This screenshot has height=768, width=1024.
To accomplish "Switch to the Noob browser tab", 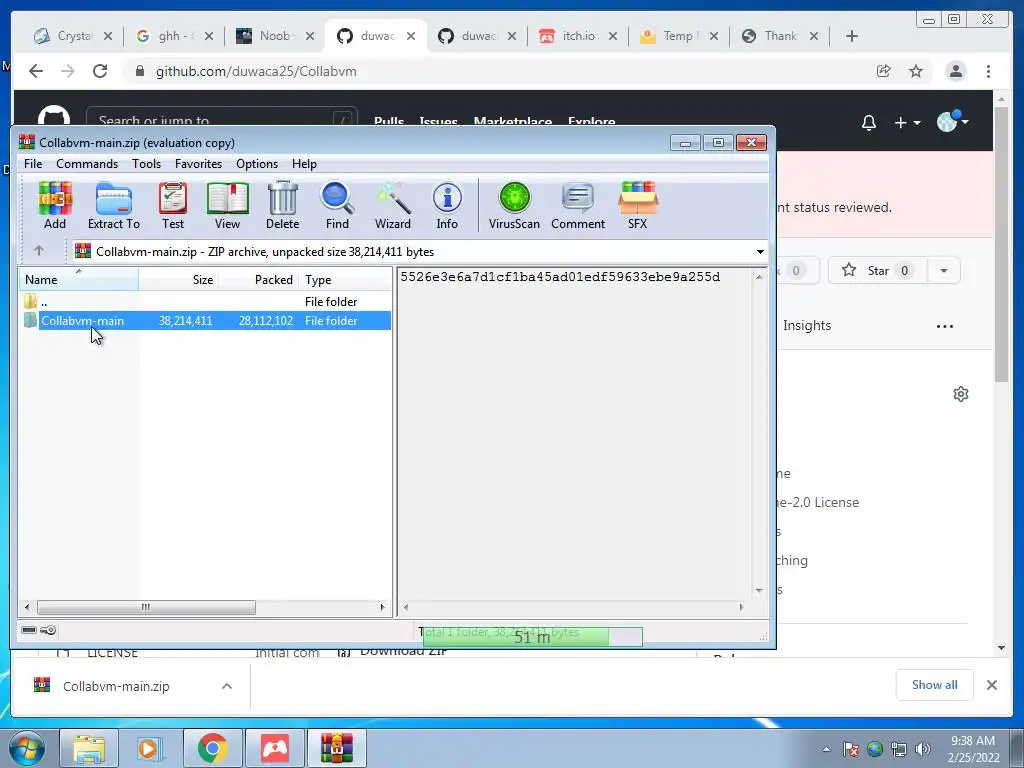I will (x=275, y=36).
